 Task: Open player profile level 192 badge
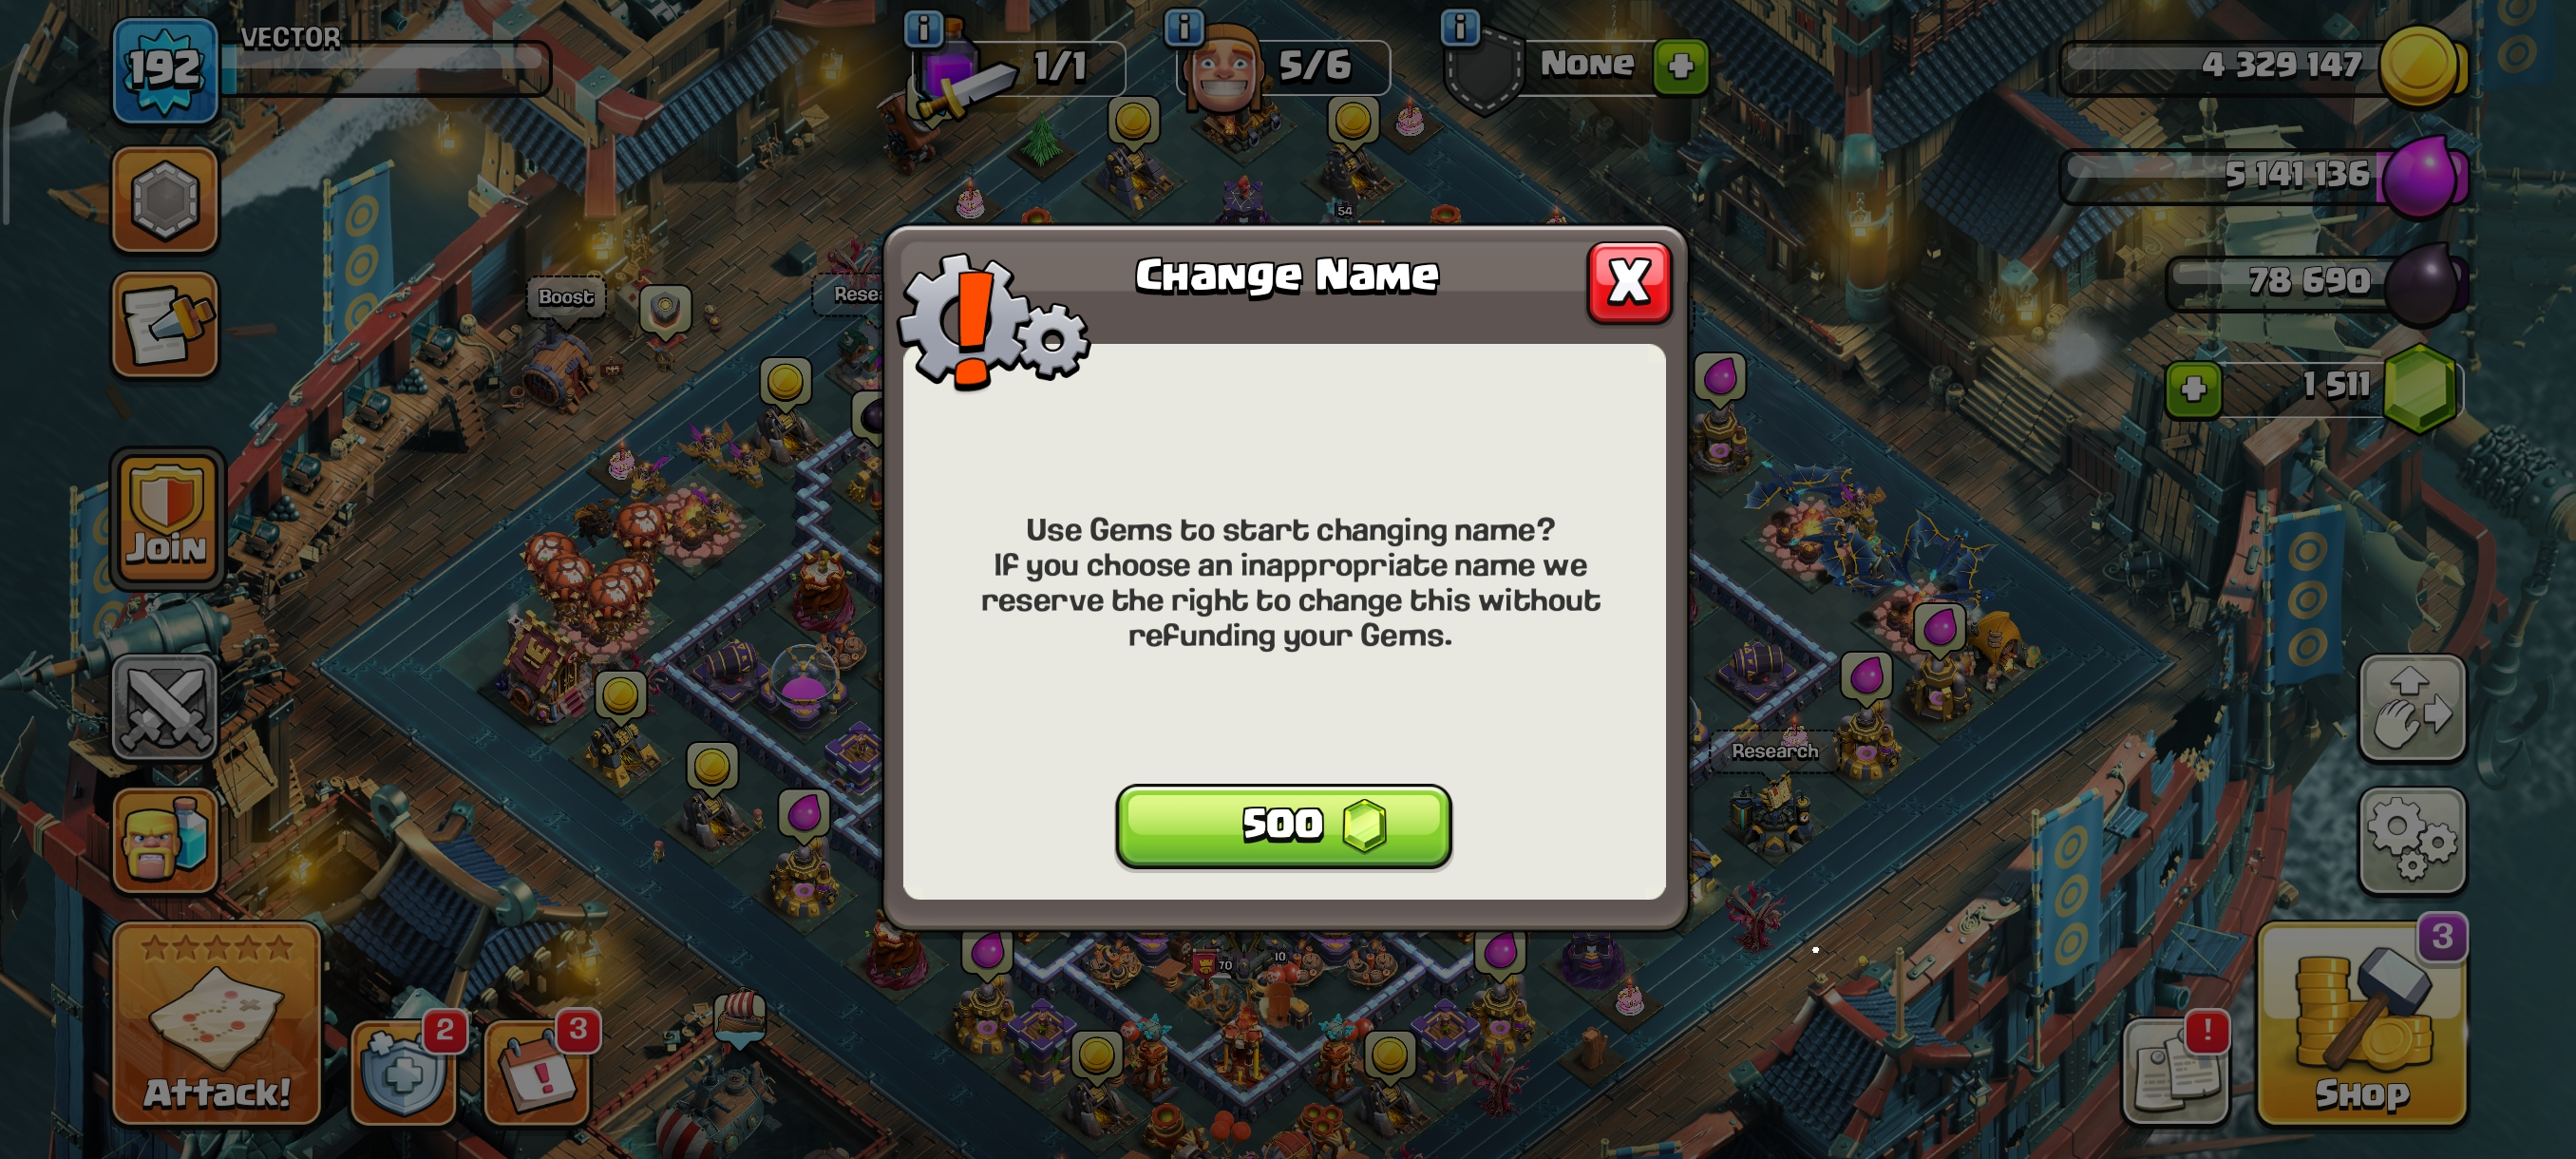165,70
